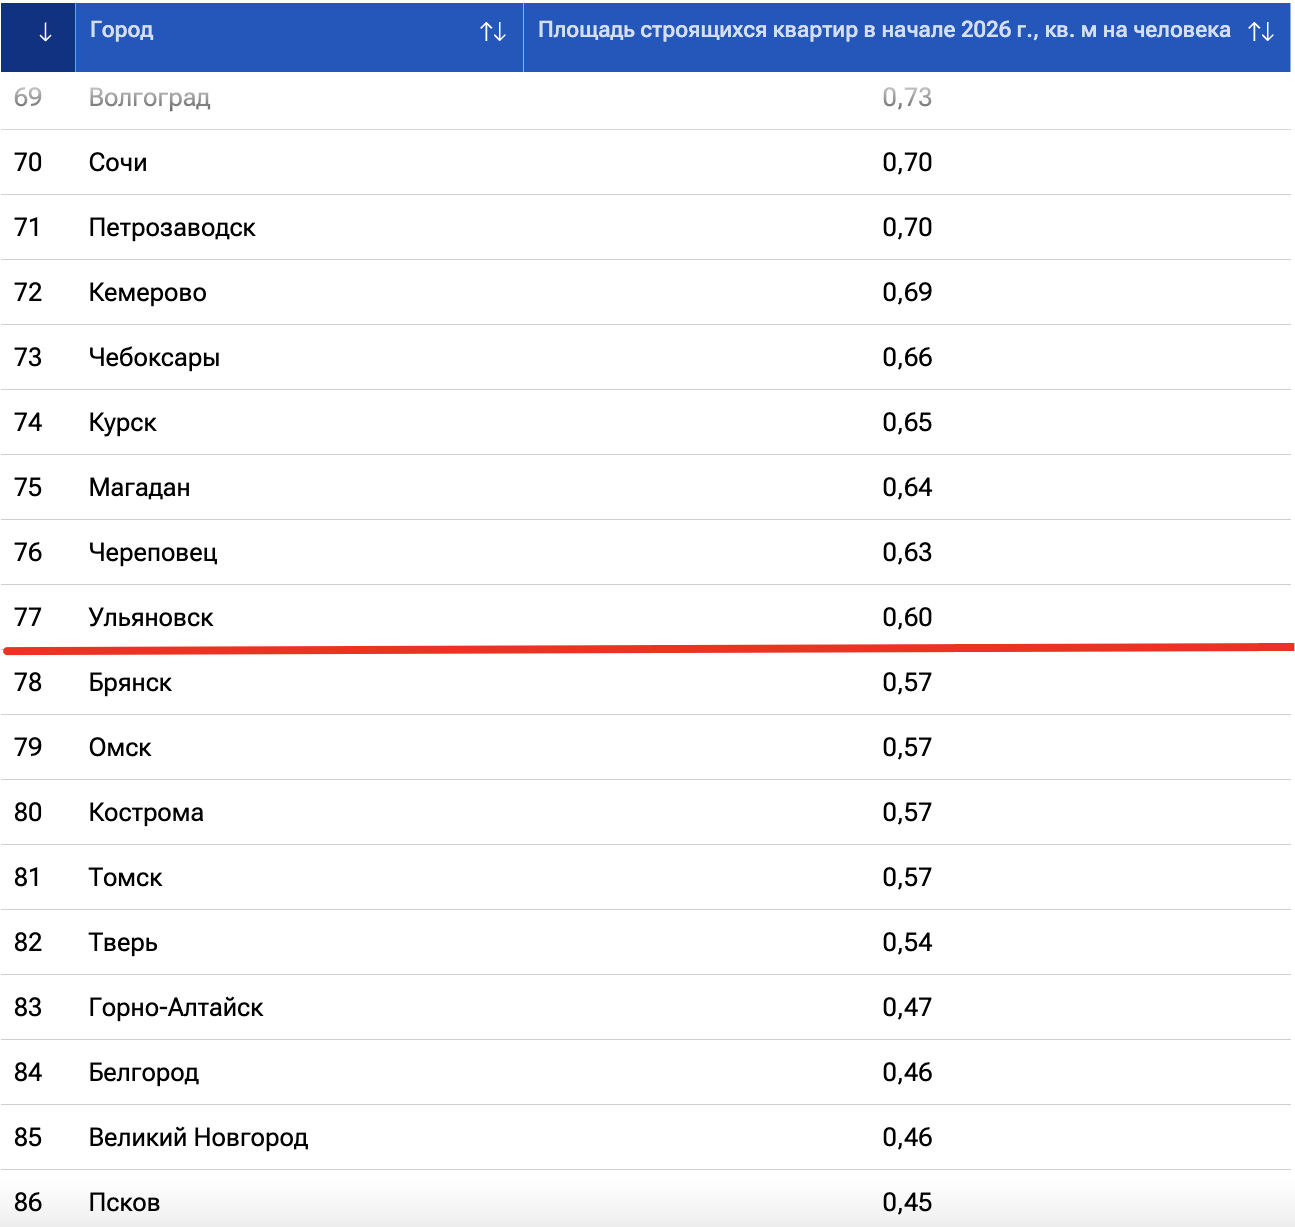The width and height of the screenshot is (1295, 1227).
Task: Click Великий Новгород city name
Action: (x=198, y=1137)
